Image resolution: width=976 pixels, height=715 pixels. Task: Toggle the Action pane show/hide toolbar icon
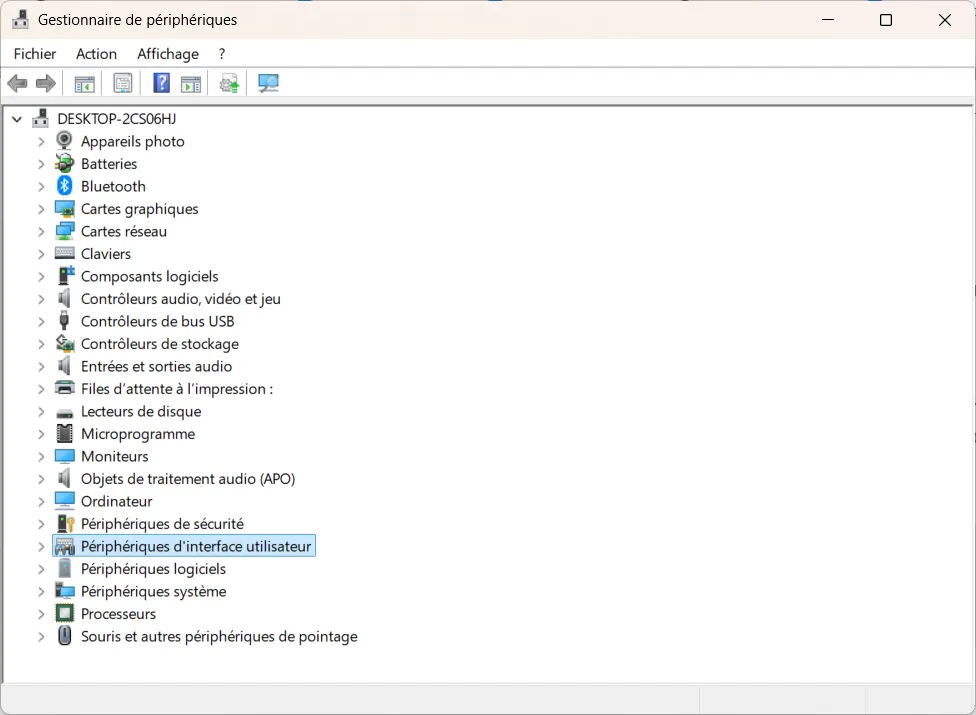[x=191, y=83]
